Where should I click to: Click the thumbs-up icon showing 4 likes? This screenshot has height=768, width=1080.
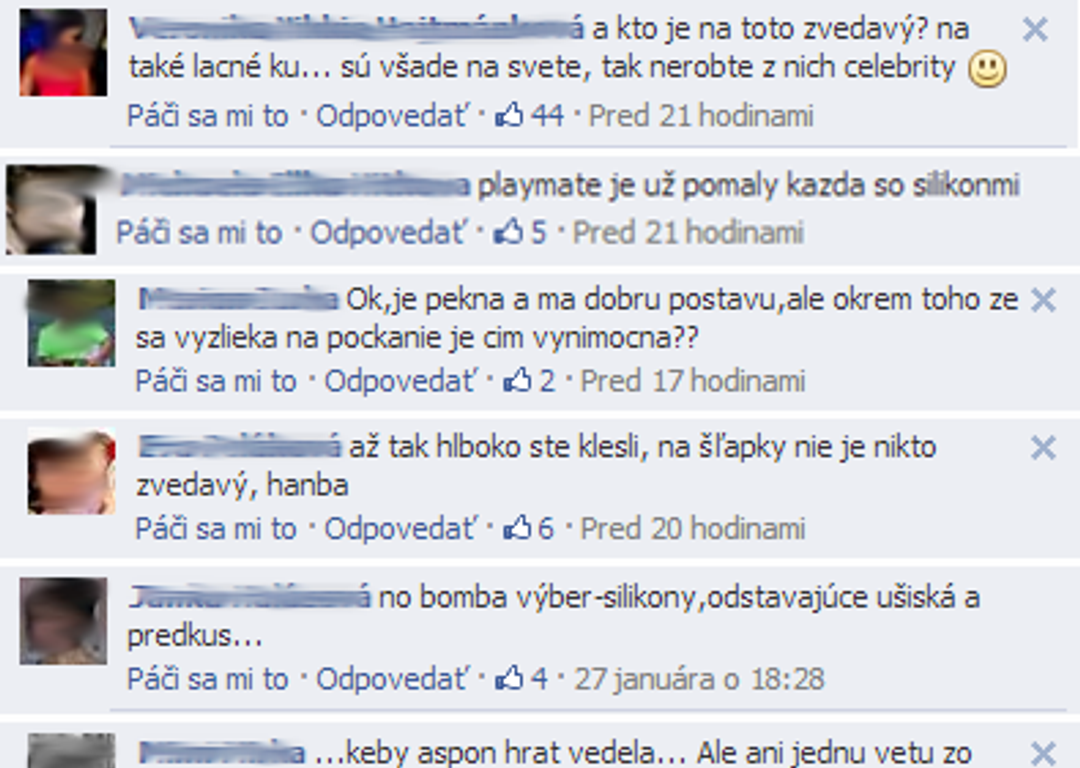[x=509, y=678]
